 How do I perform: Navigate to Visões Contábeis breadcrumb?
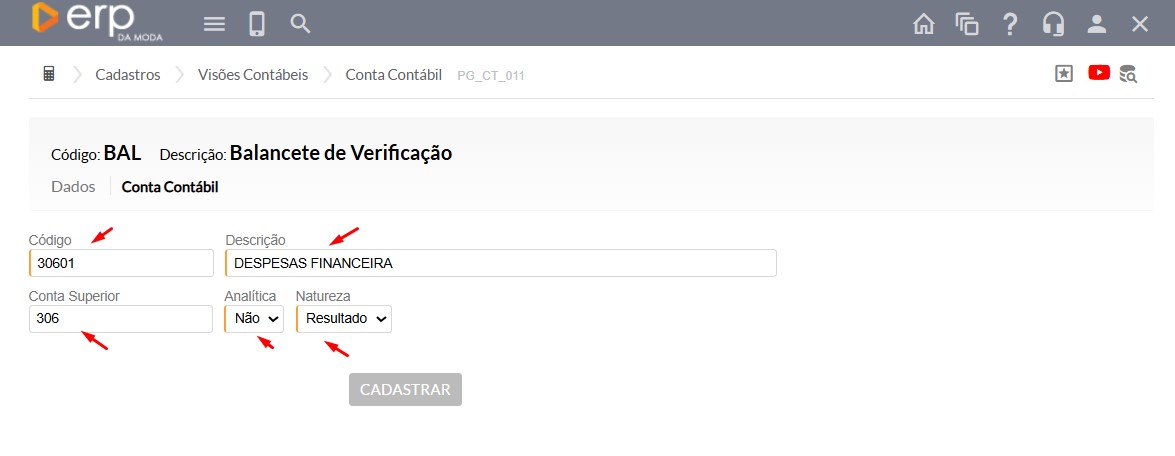(x=253, y=75)
